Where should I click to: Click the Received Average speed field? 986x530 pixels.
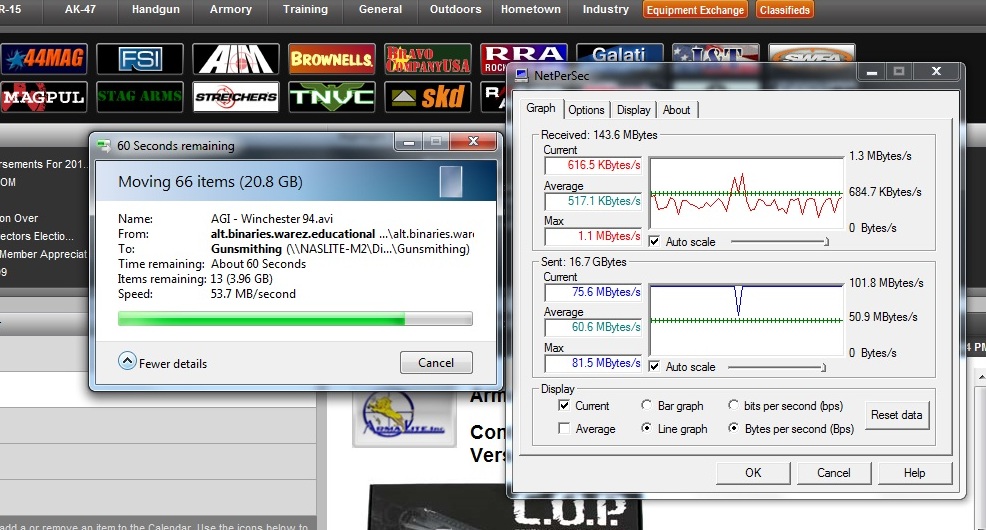click(x=593, y=201)
